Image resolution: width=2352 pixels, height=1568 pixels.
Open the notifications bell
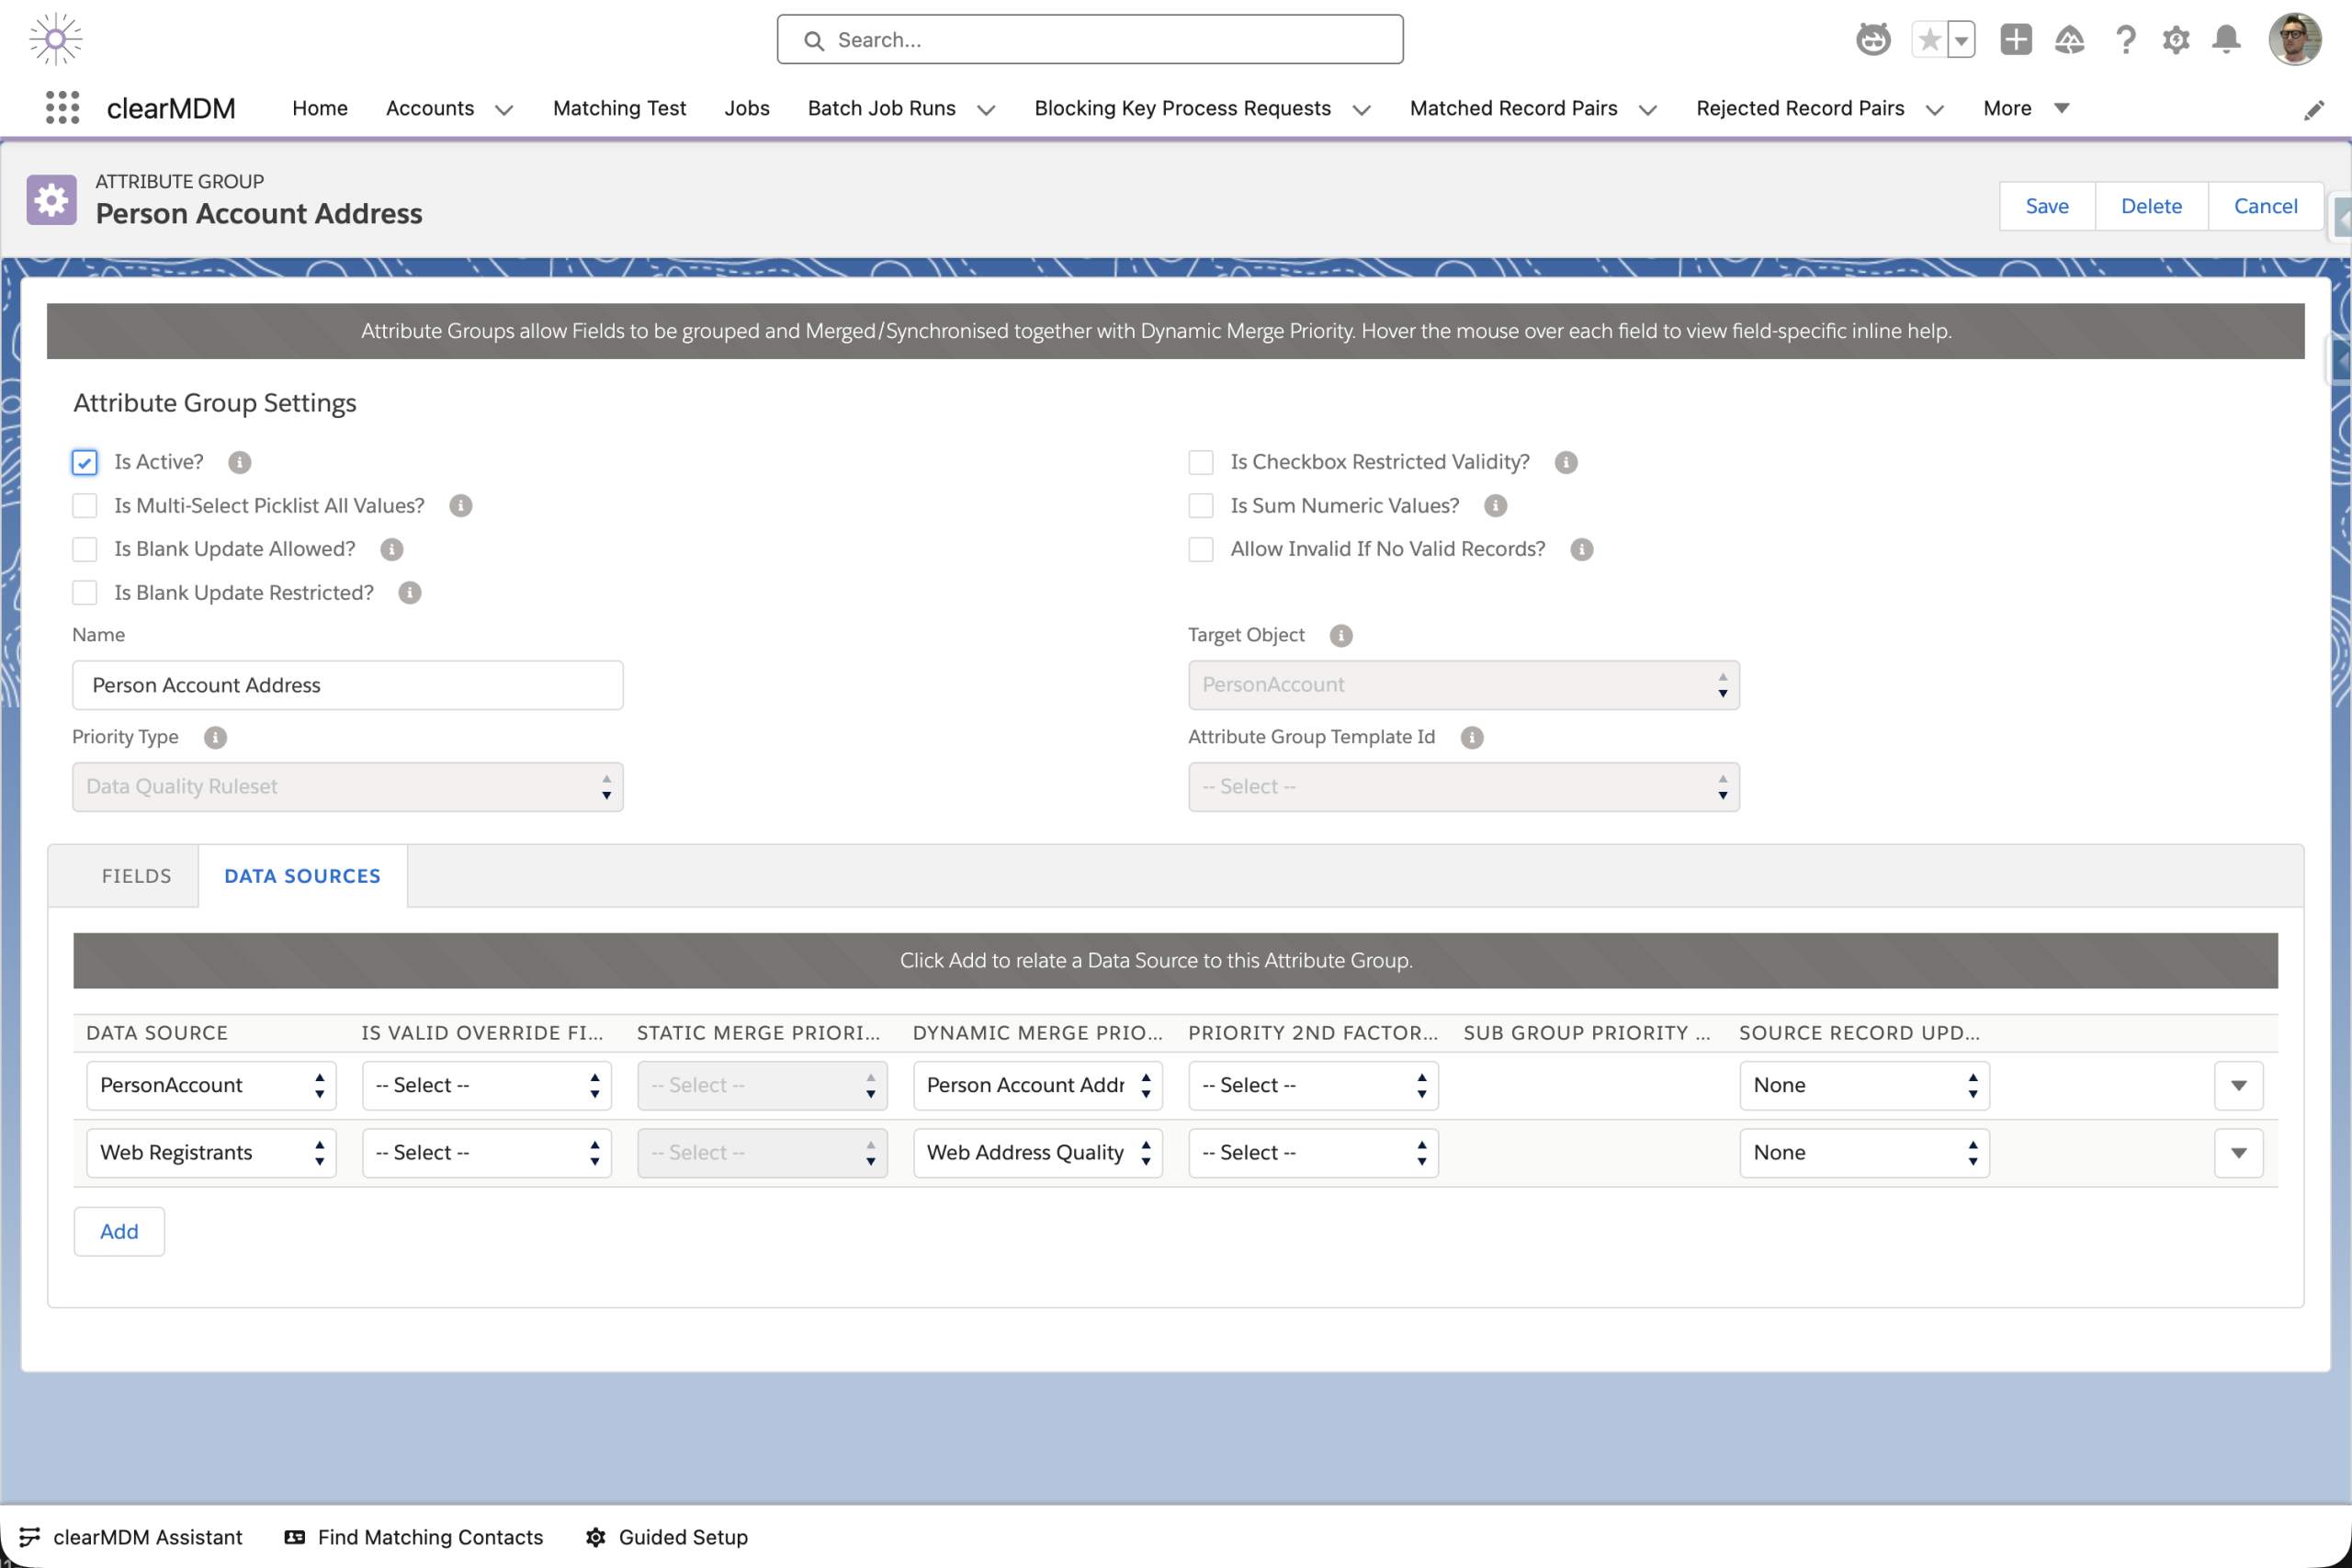click(2226, 40)
